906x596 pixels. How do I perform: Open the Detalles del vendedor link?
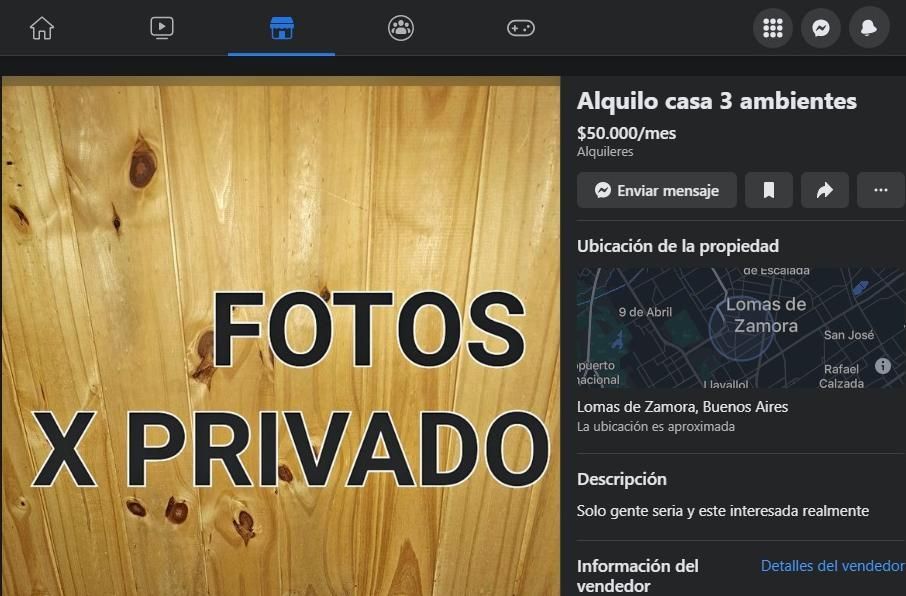[x=832, y=566]
